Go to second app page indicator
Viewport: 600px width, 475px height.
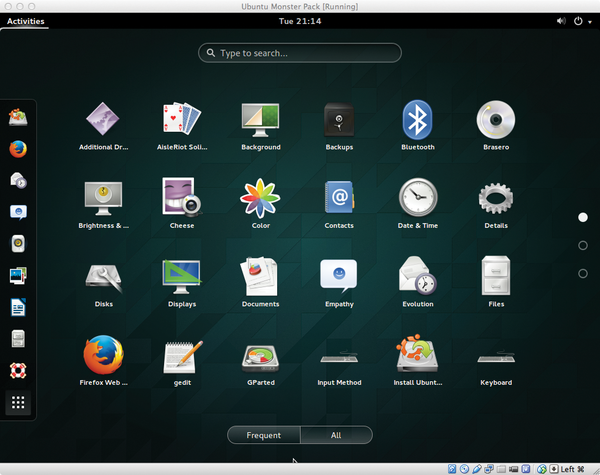[x=583, y=245]
